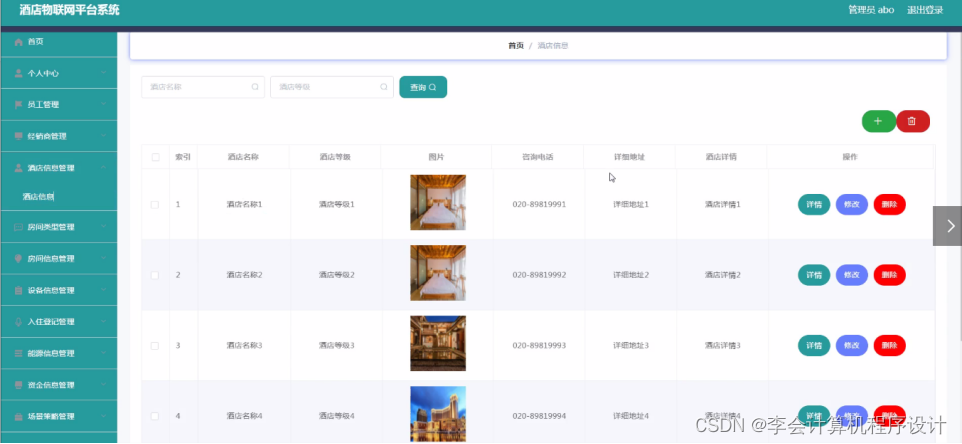The image size is (962, 444).
Task: Click 删除 for 酒店名称3
Action: (x=890, y=346)
